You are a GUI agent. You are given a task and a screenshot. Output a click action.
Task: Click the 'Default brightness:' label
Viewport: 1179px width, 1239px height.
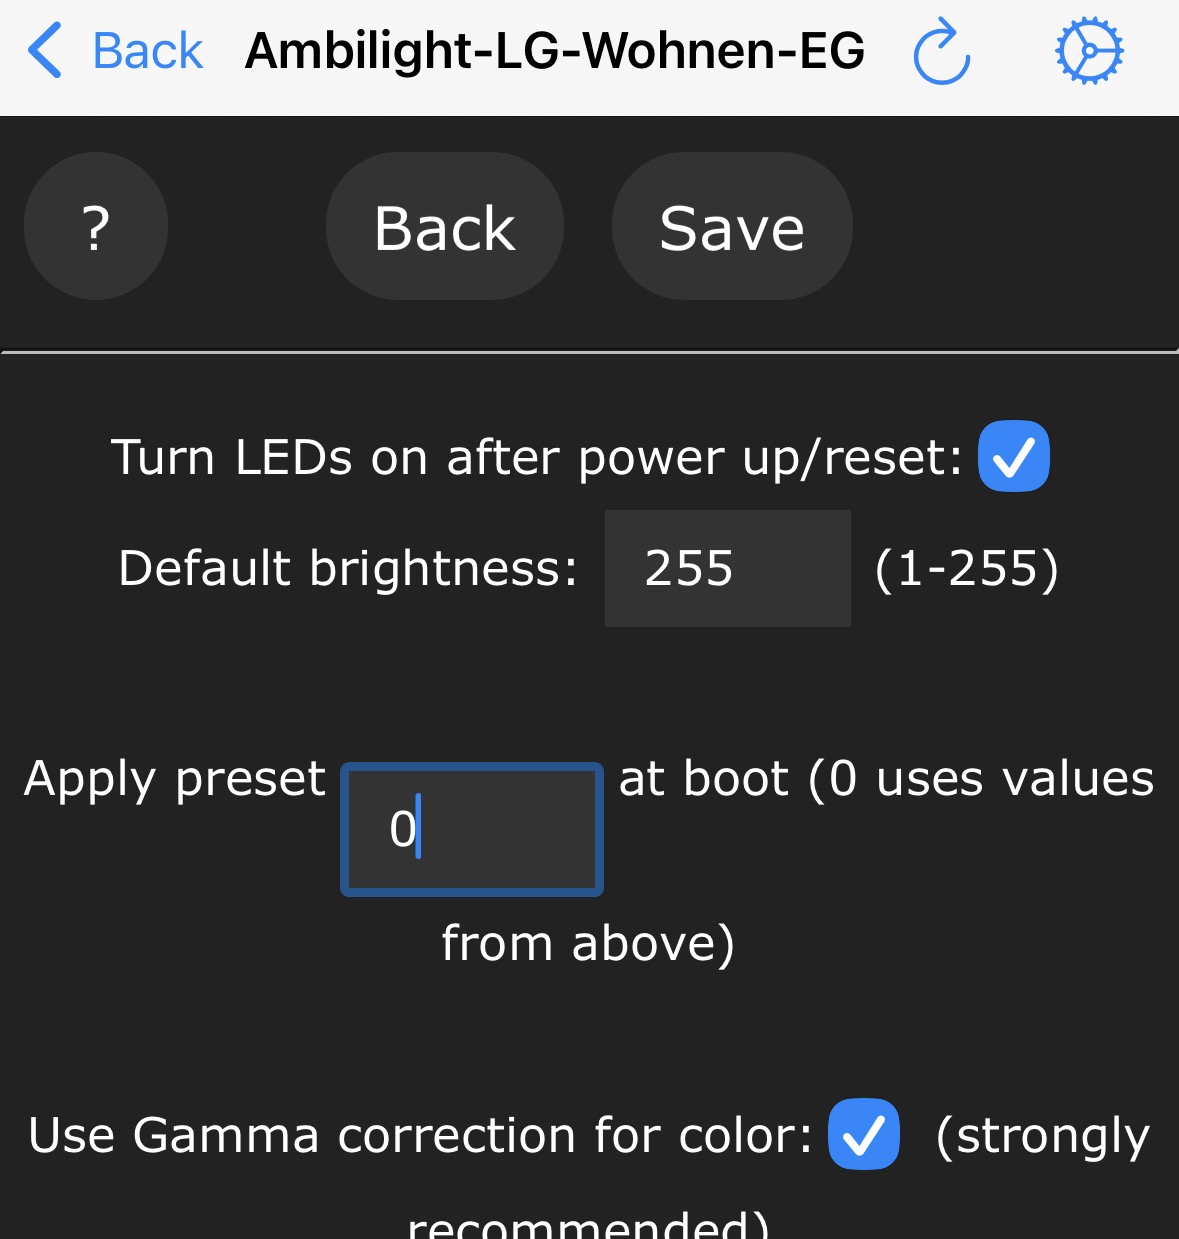point(348,568)
